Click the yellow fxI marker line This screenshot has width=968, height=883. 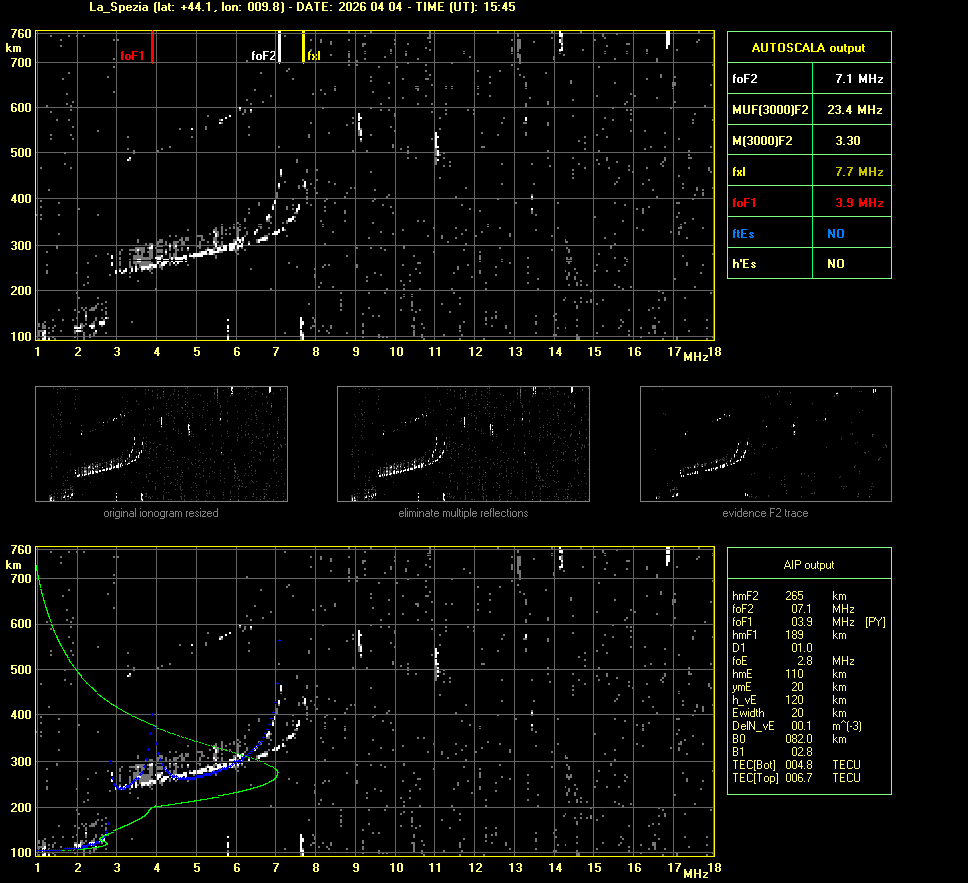[304, 47]
